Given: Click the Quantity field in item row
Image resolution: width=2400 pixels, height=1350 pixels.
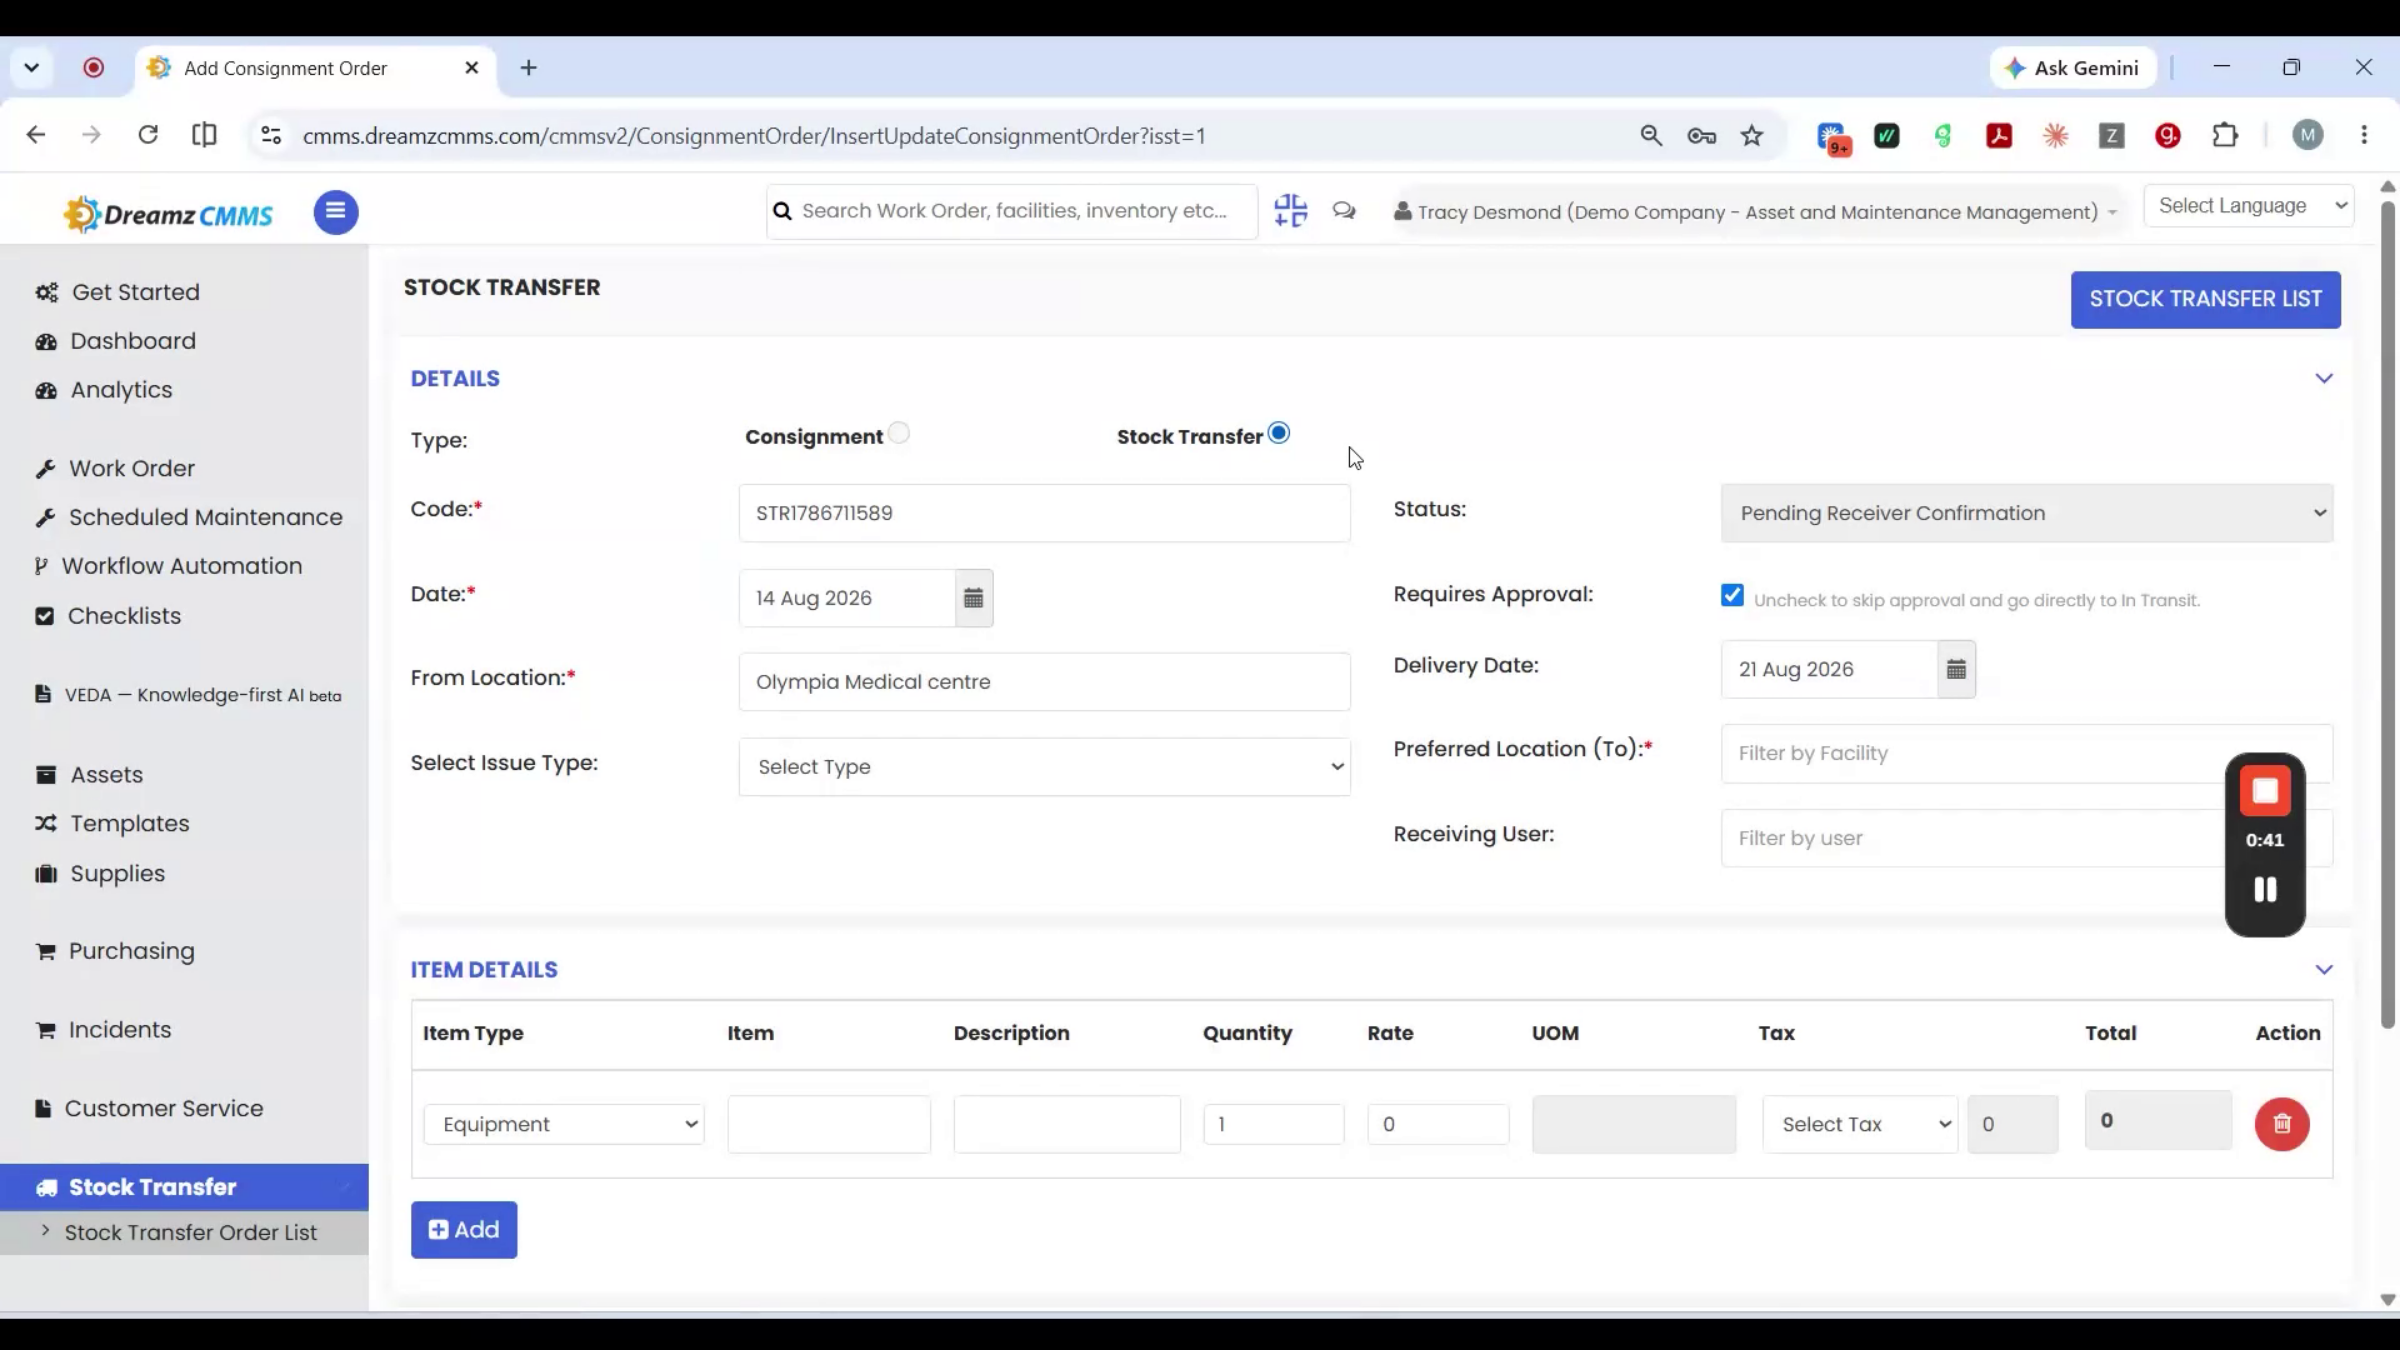Looking at the screenshot, I should coord(1274,1124).
